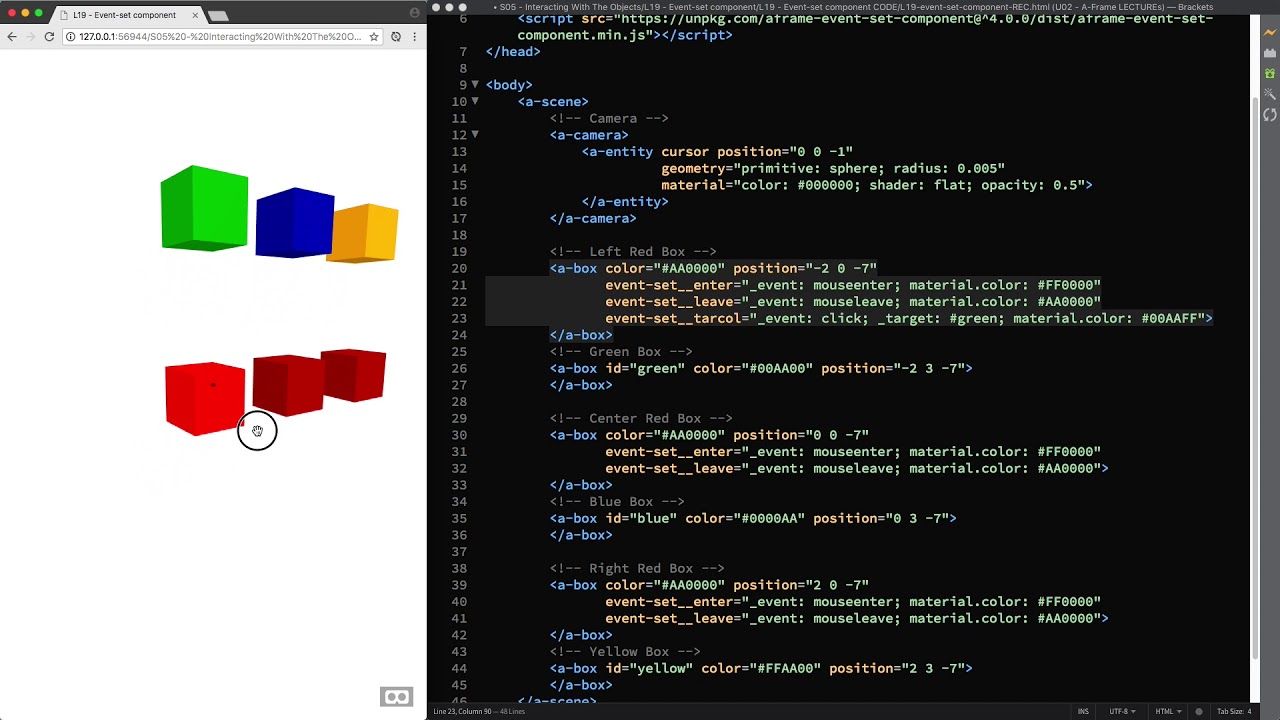The image size is (1280, 720).
Task: Click Tab Size: 4 setting
Action: coord(1233,711)
